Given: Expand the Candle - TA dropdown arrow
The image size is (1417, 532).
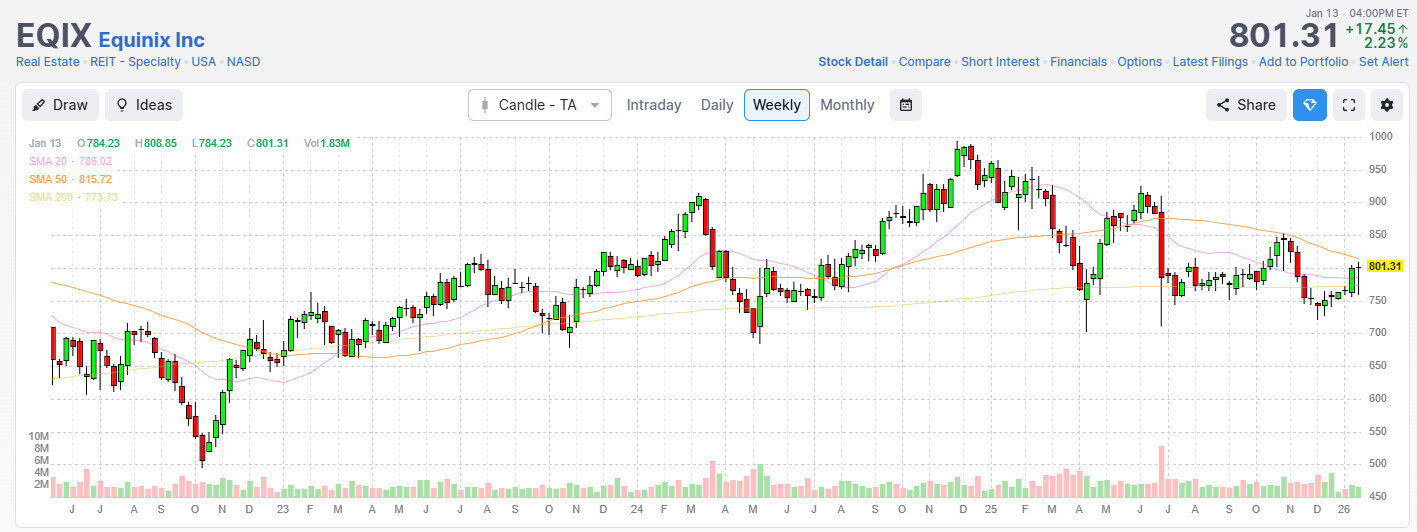Looking at the screenshot, I should pos(595,105).
